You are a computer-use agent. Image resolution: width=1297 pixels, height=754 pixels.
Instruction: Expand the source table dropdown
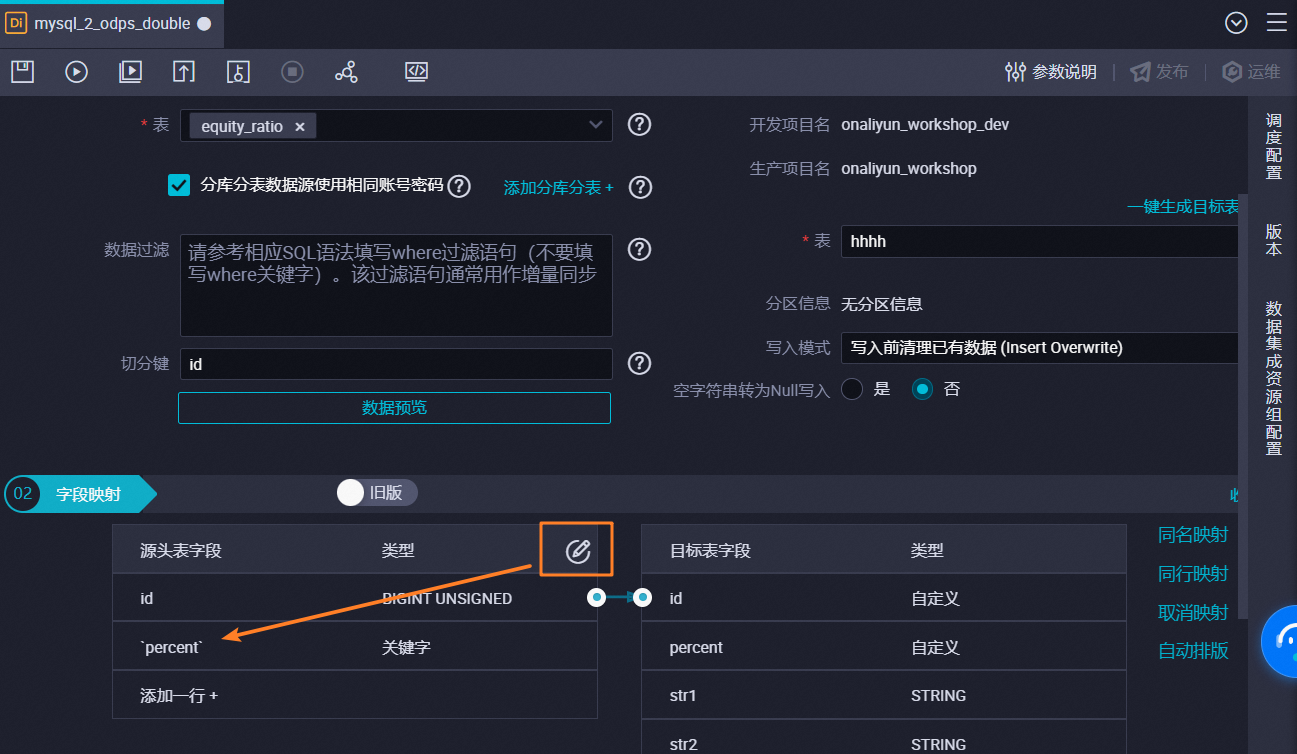coord(596,125)
